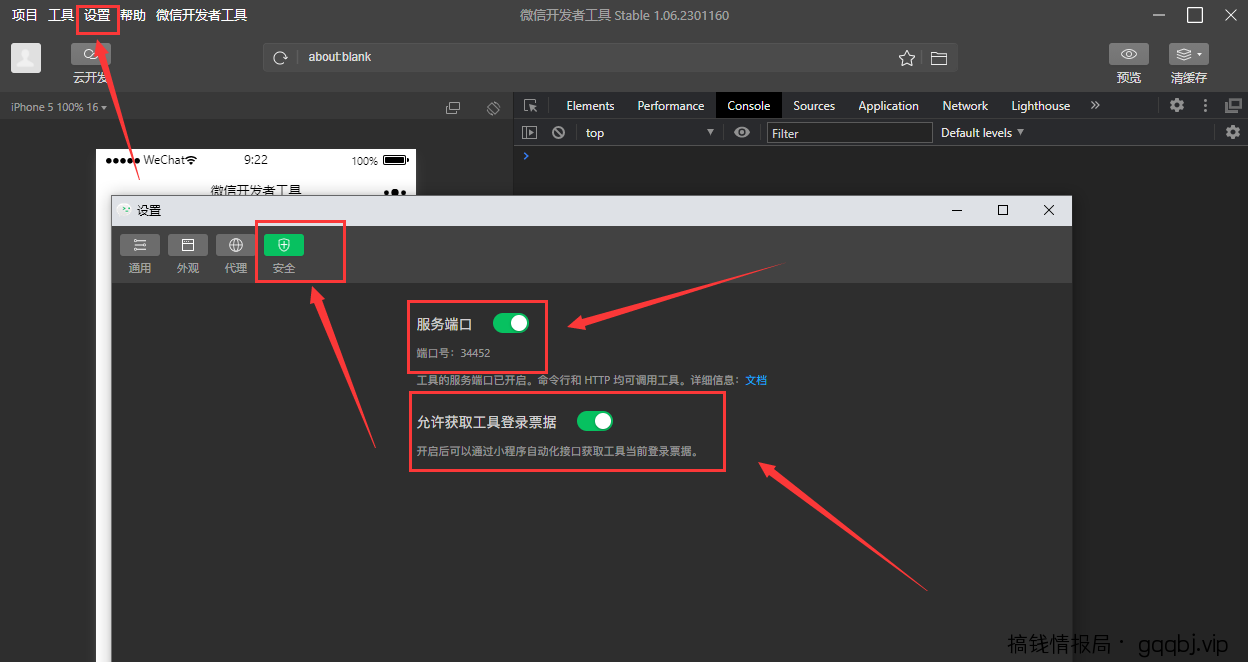Disable the 服务端口 service port toggle
The height and width of the screenshot is (662, 1248).
(511, 323)
